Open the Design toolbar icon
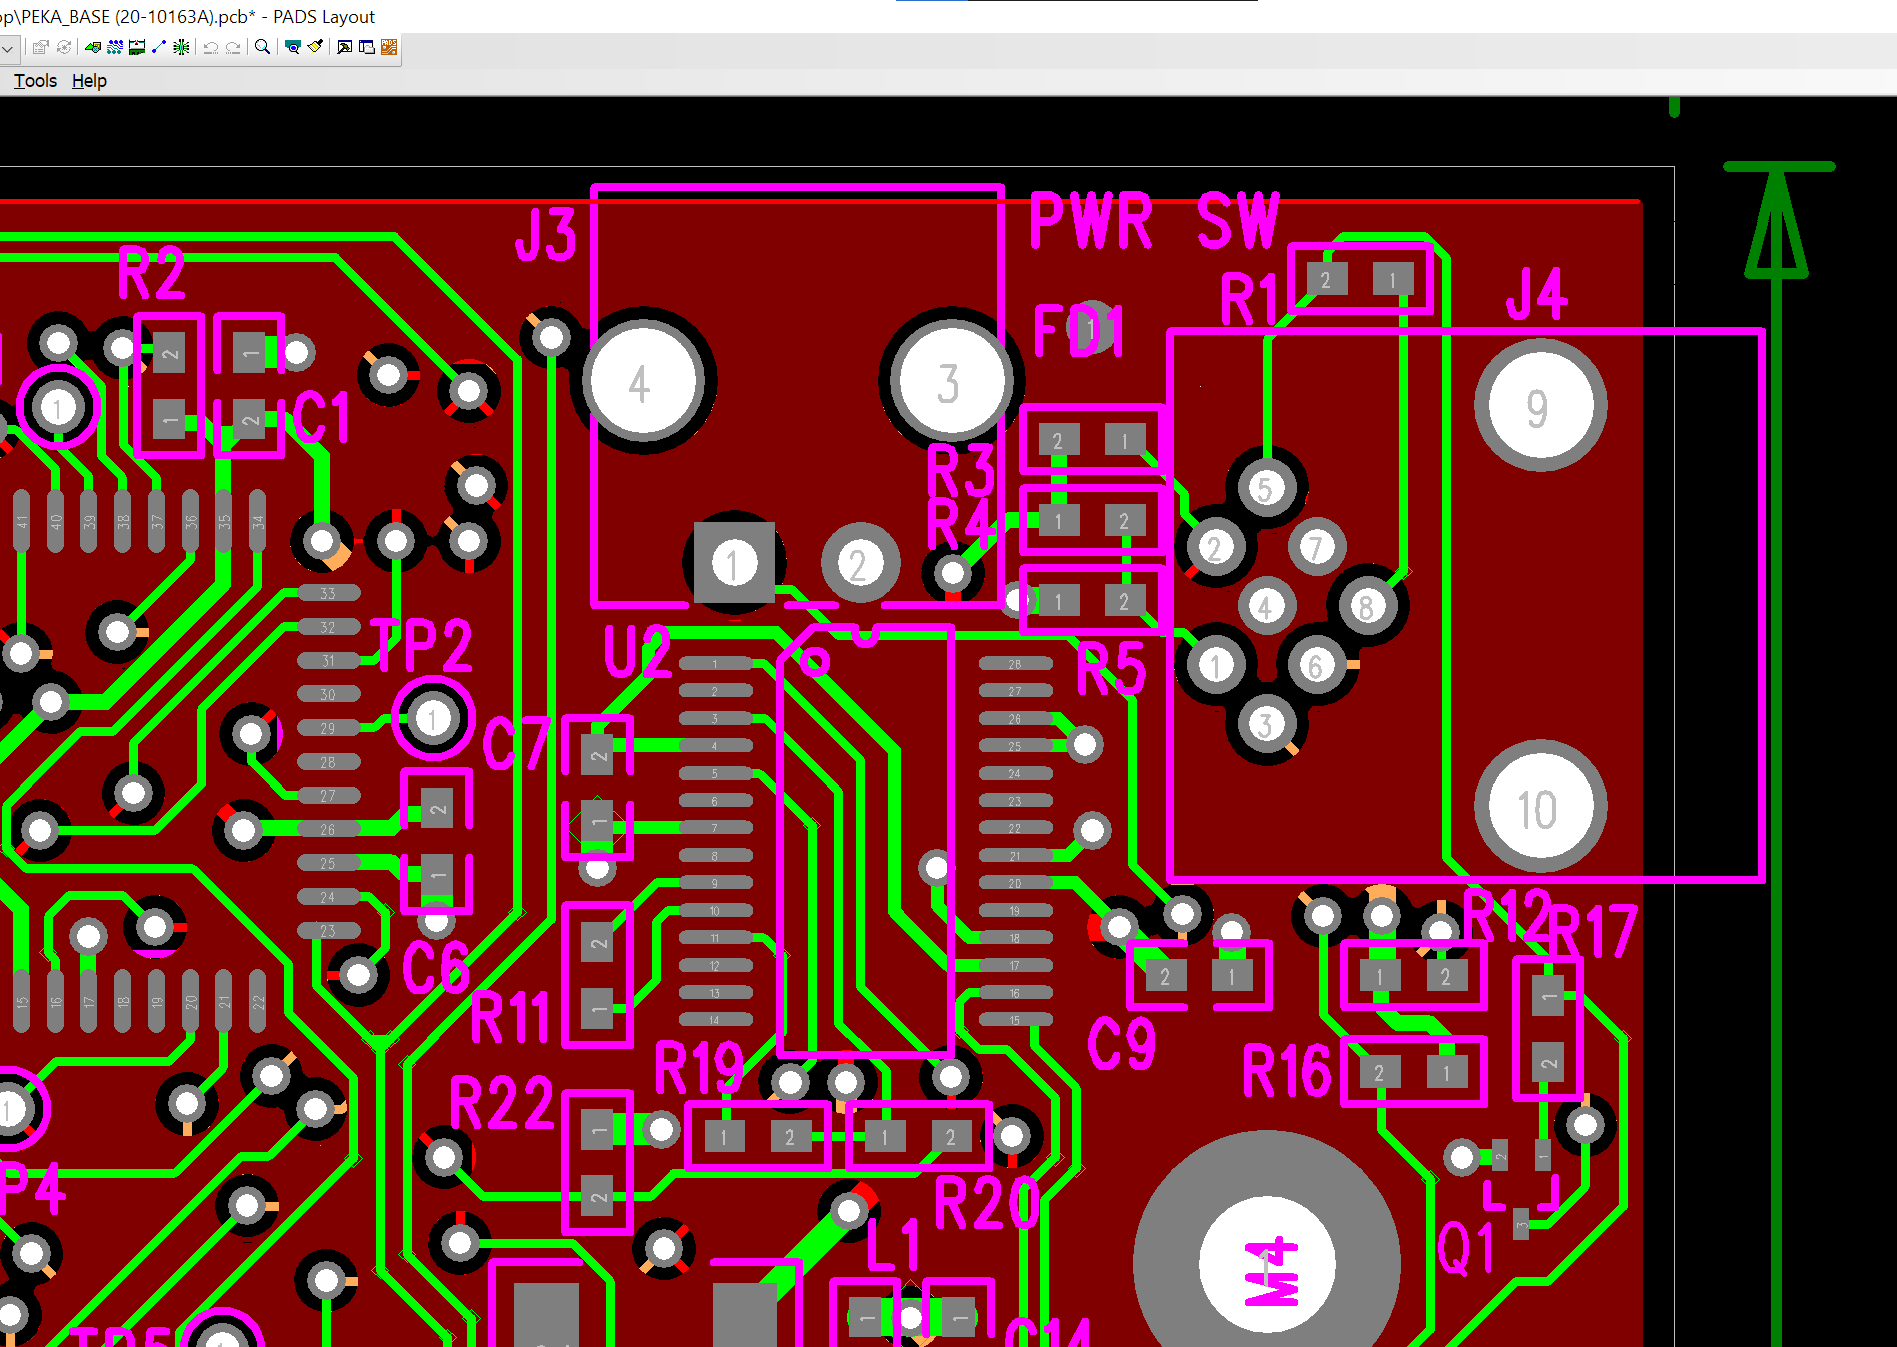This screenshot has width=1897, height=1347. tap(115, 47)
